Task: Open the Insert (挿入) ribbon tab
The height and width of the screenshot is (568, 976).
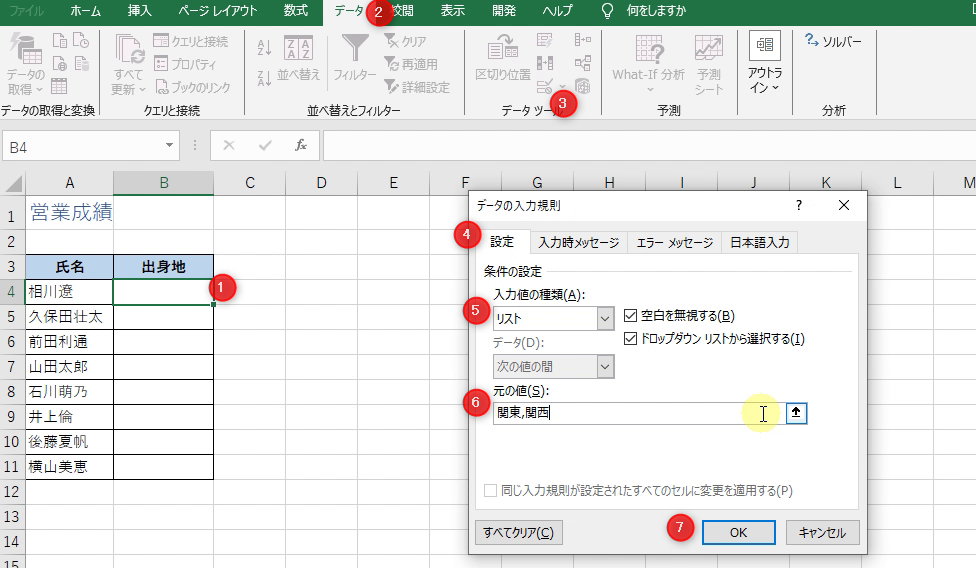Action: [140, 11]
